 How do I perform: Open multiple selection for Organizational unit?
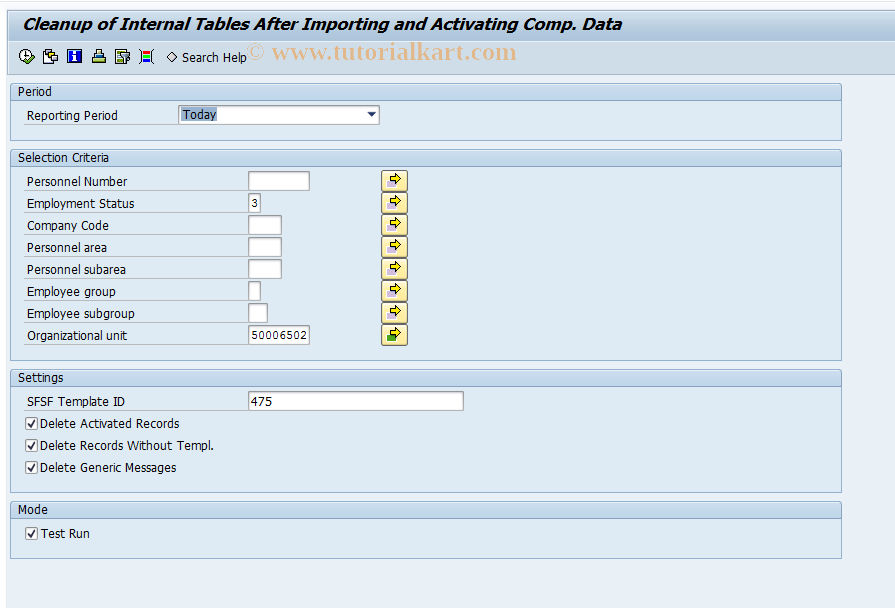pos(394,335)
